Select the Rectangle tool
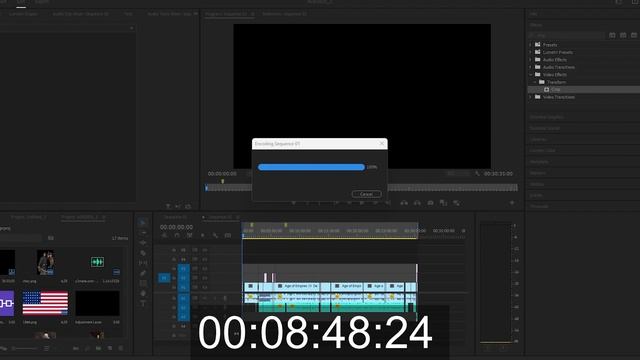This screenshot has width=640, height=360. click(143, 283)
